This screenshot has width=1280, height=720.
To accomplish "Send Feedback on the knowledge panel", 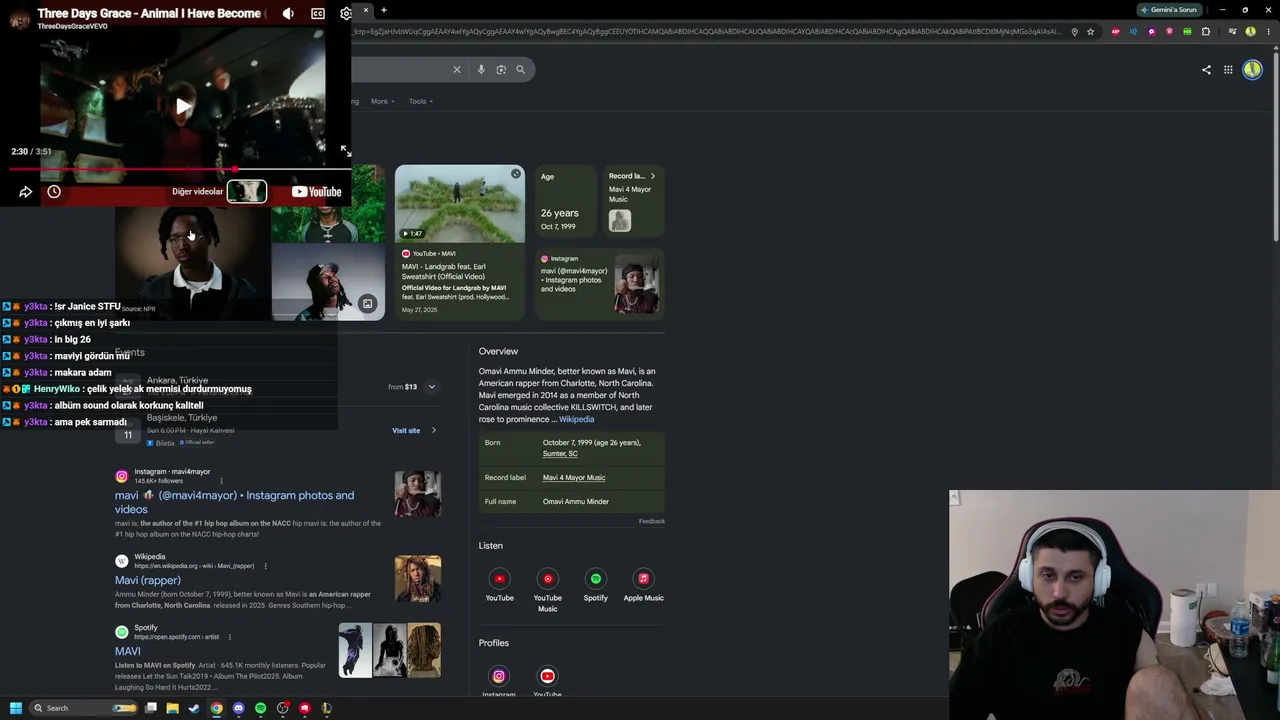I will (652, 521).
